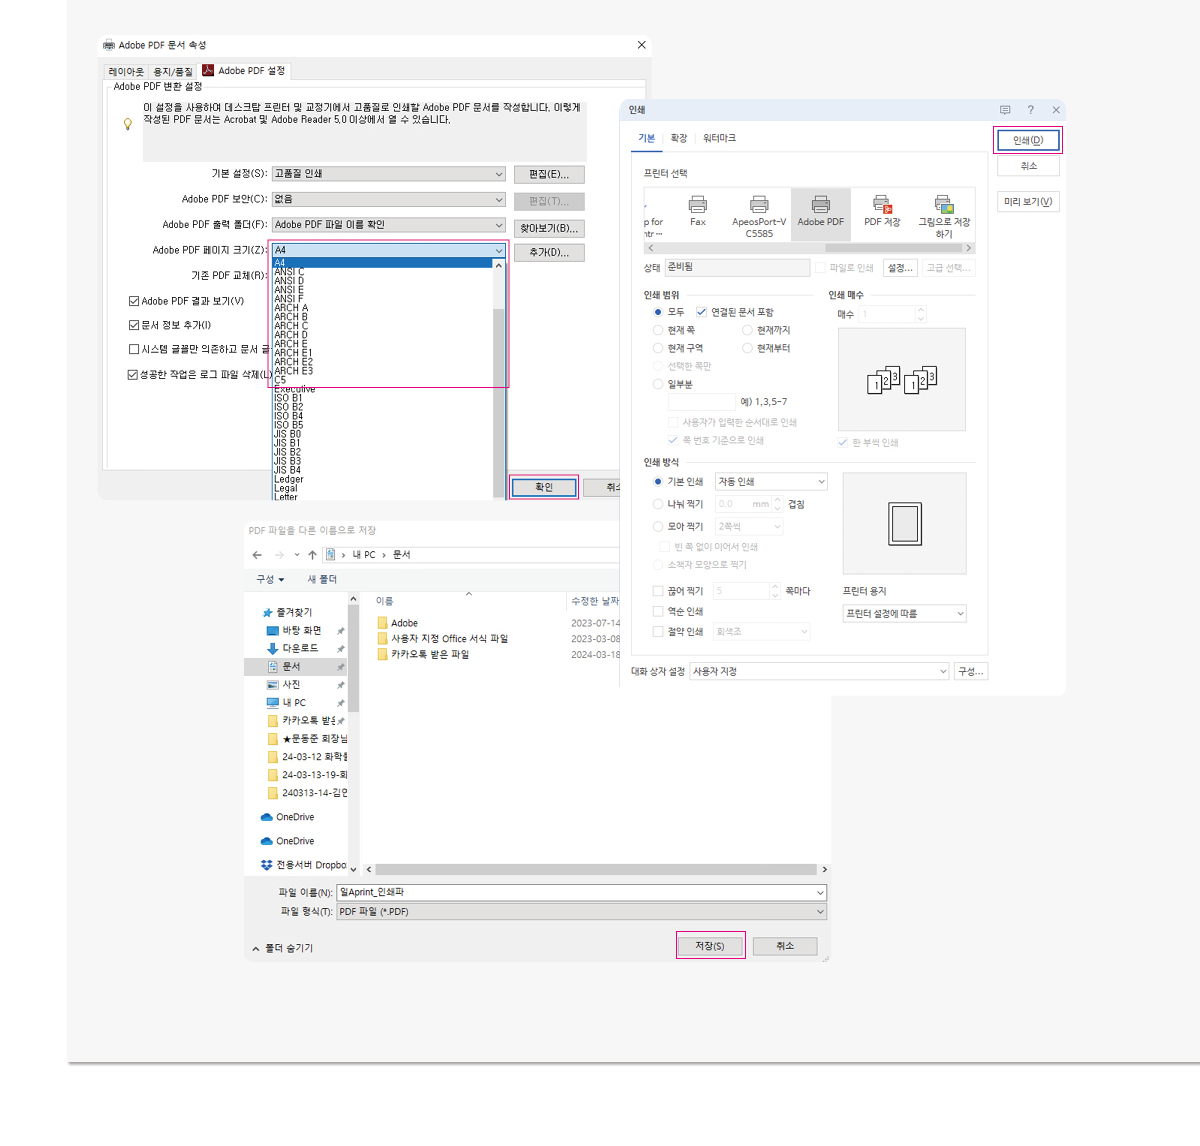Open the 파일 형식 dropdown
Viewport: 1200px width, 1146px height.
581,912
